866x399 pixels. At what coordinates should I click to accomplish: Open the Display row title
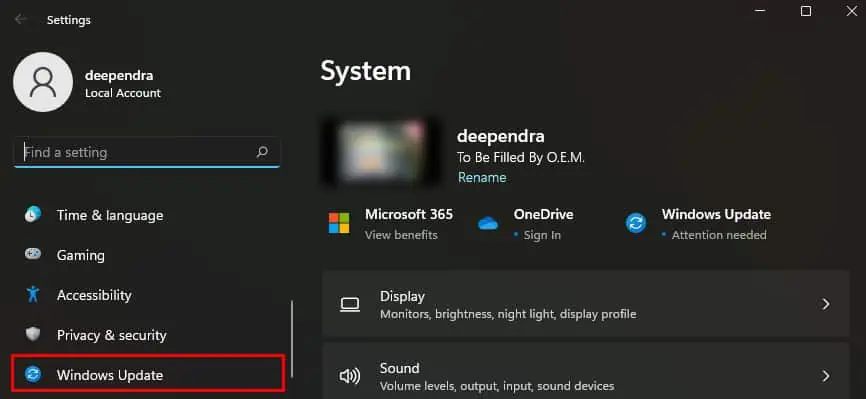tap(402, 296)
